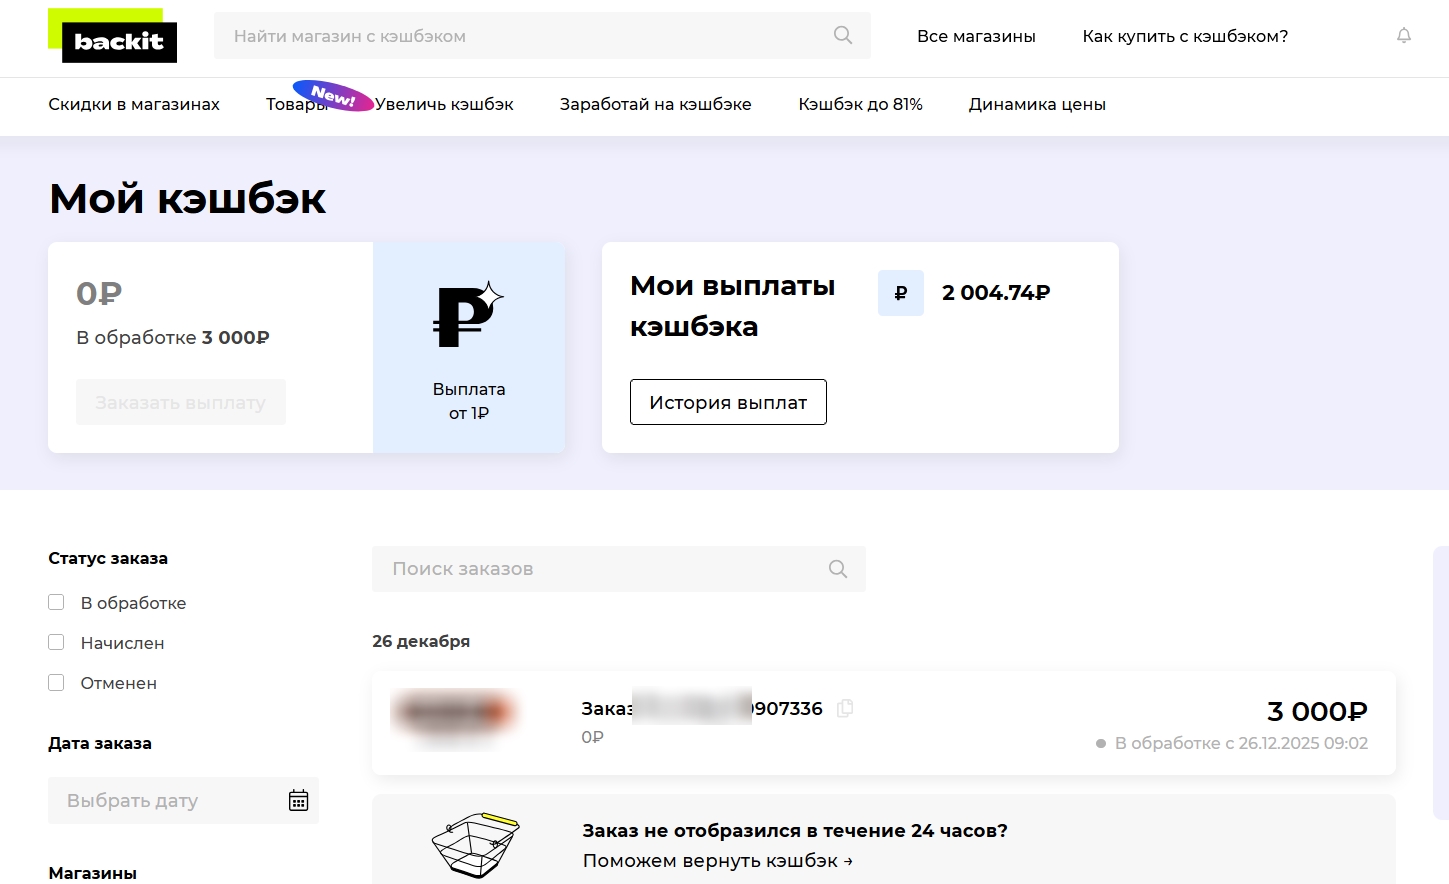The height and width of the screenshot is (884, 1449).
Task: Open the calendar icon in date field
Action: pyautogui.click(x=298, y=800)
